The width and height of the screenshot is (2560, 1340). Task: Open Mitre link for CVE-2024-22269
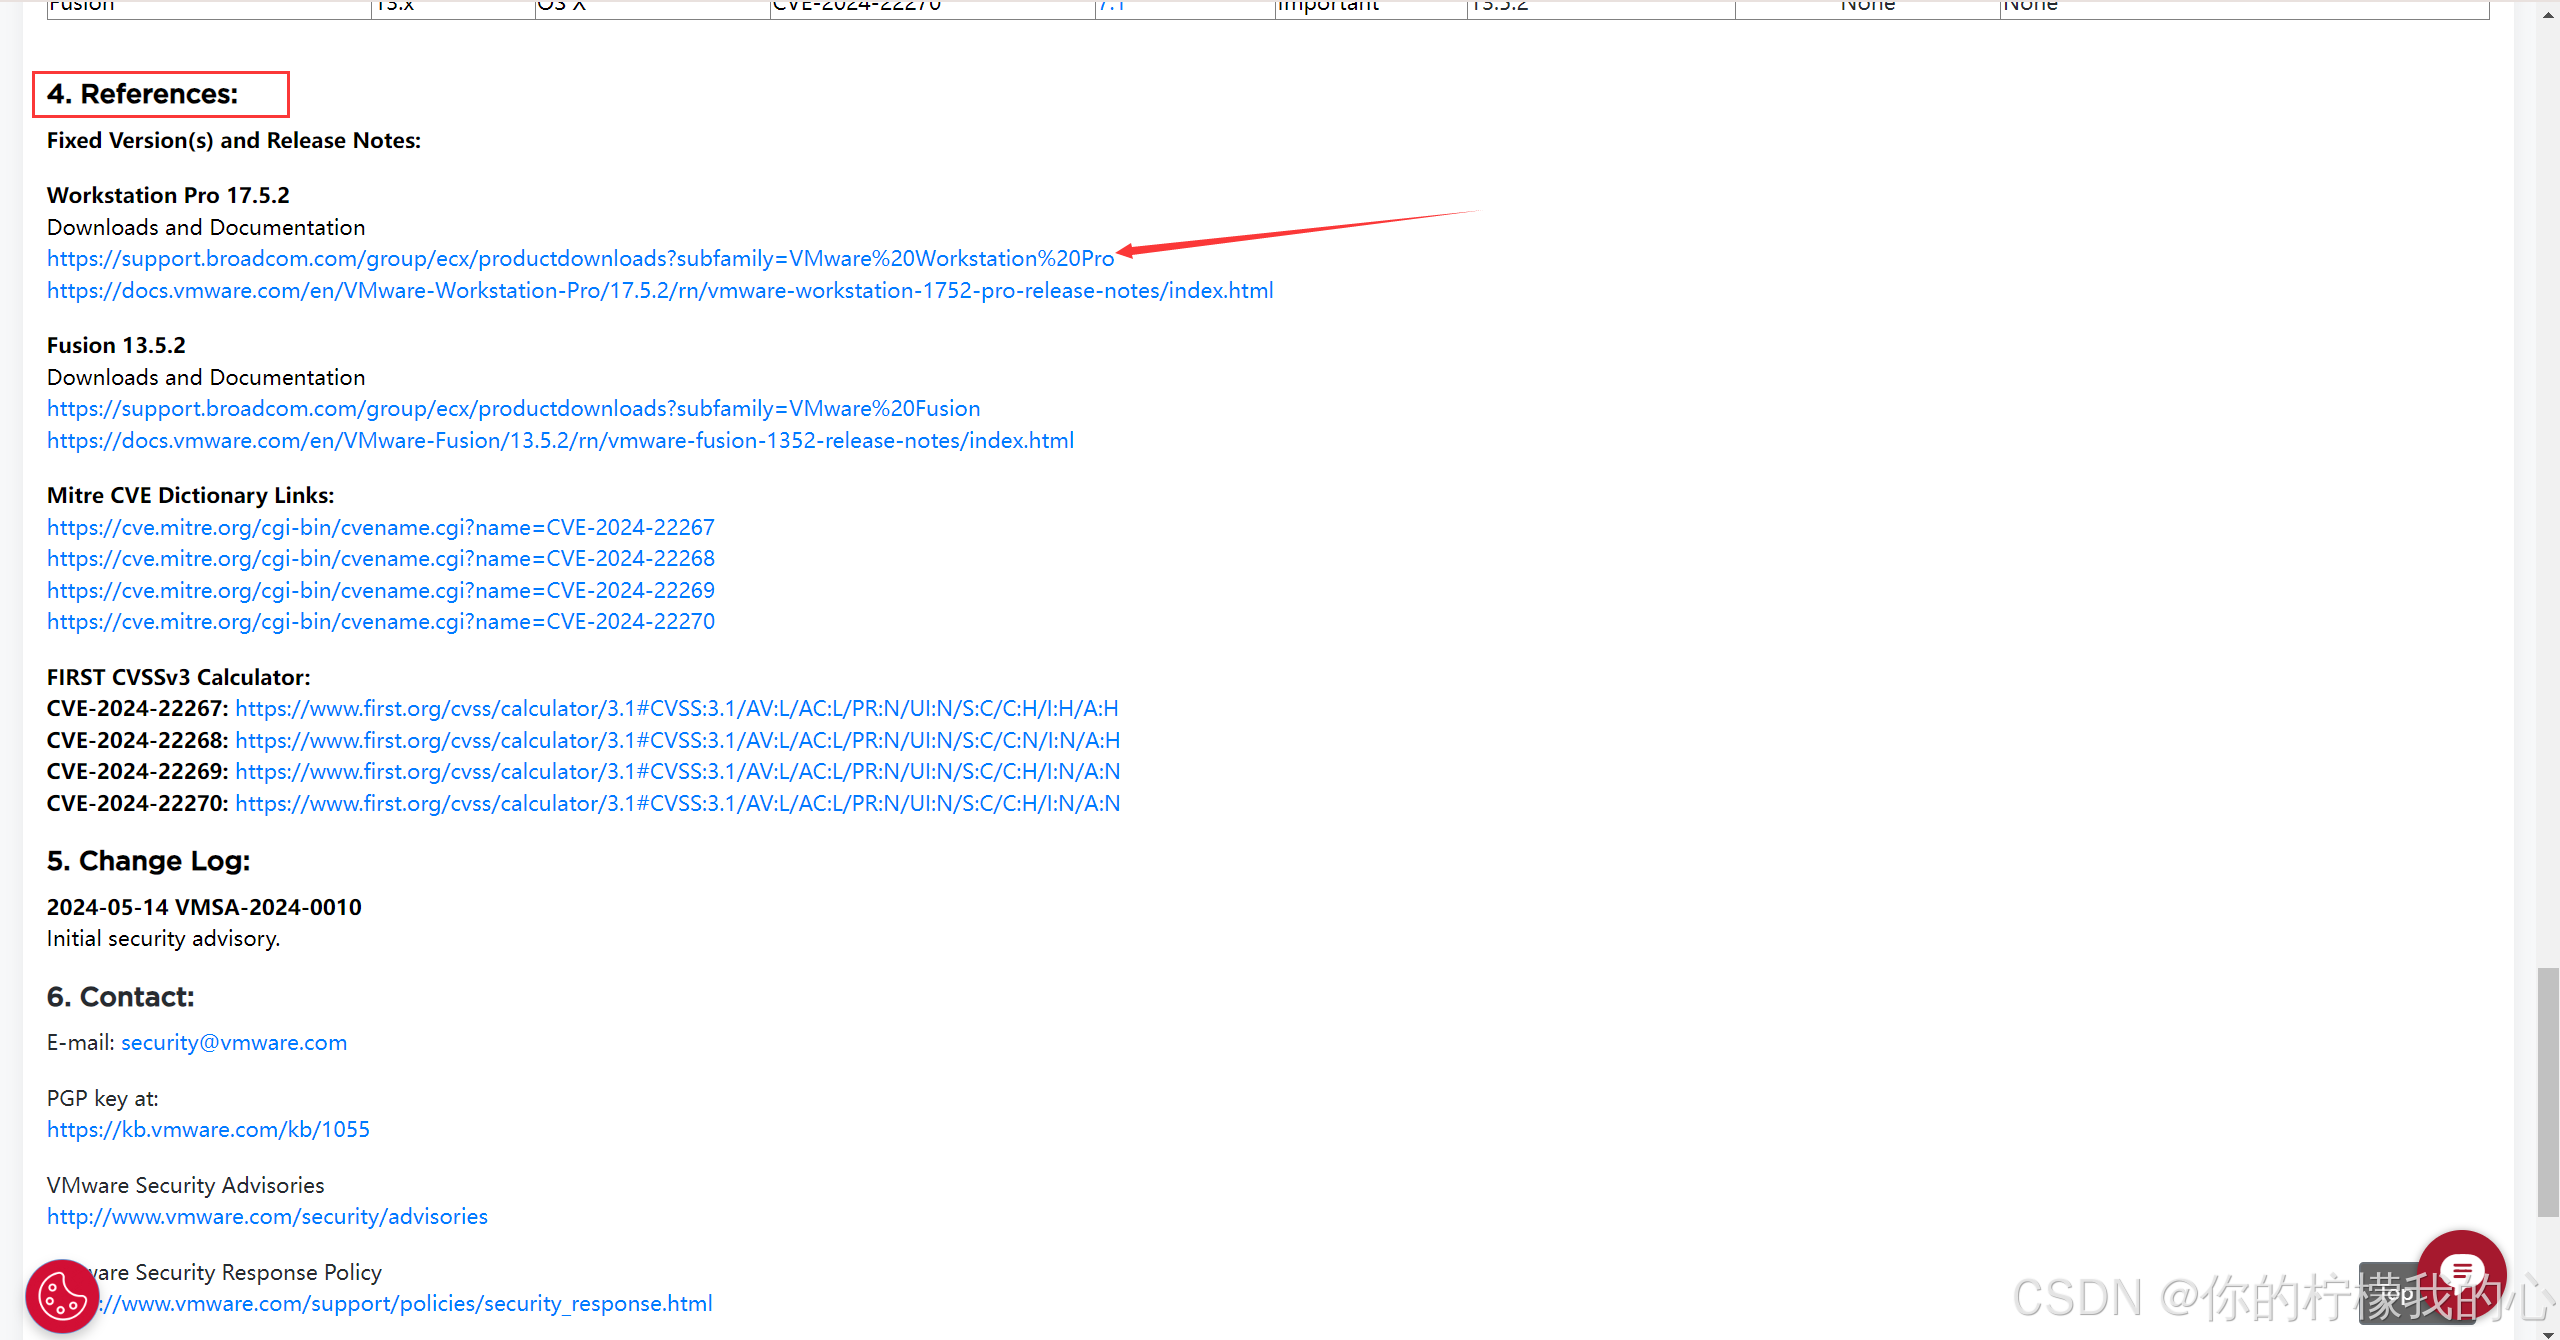click(381, 590)
